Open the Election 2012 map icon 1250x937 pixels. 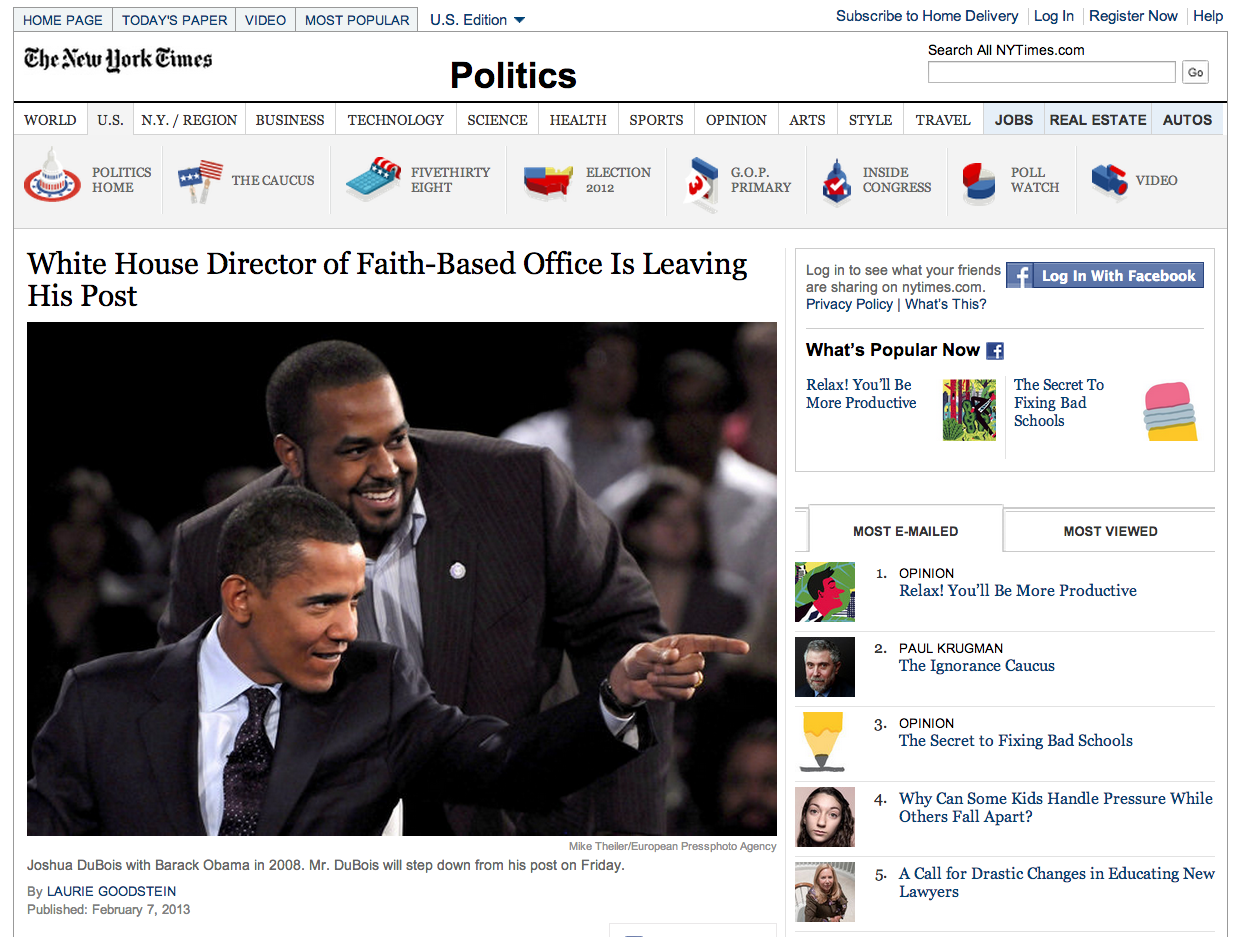(x=548, y=181)
